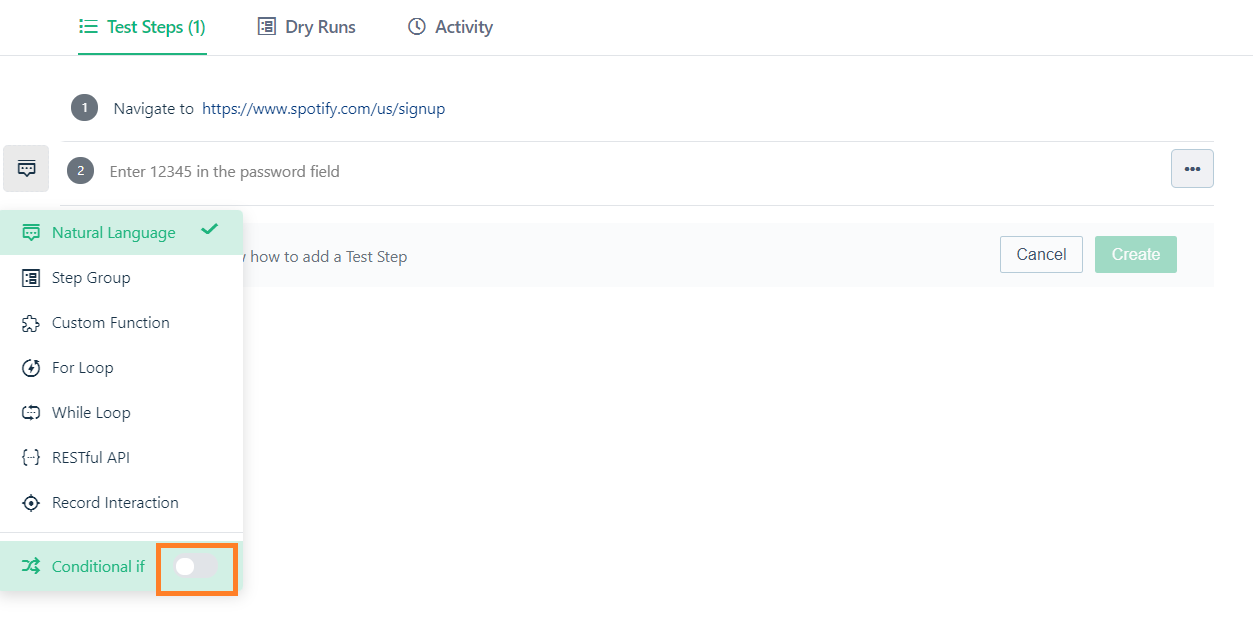Viewport: 1253px width, 617px height.
Task: Click the 'Navigate to' step text
Action: coord(154,109)
